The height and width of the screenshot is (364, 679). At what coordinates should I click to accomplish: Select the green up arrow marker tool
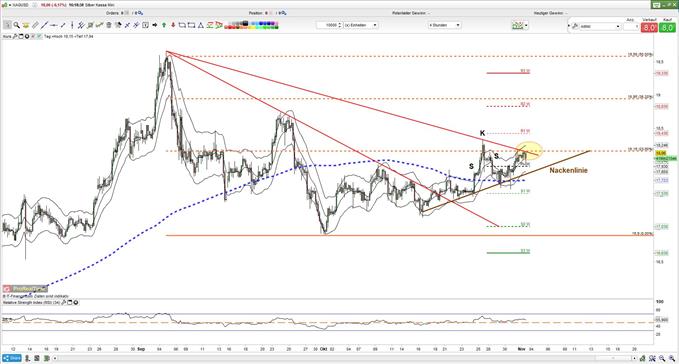tap(164, 25)
